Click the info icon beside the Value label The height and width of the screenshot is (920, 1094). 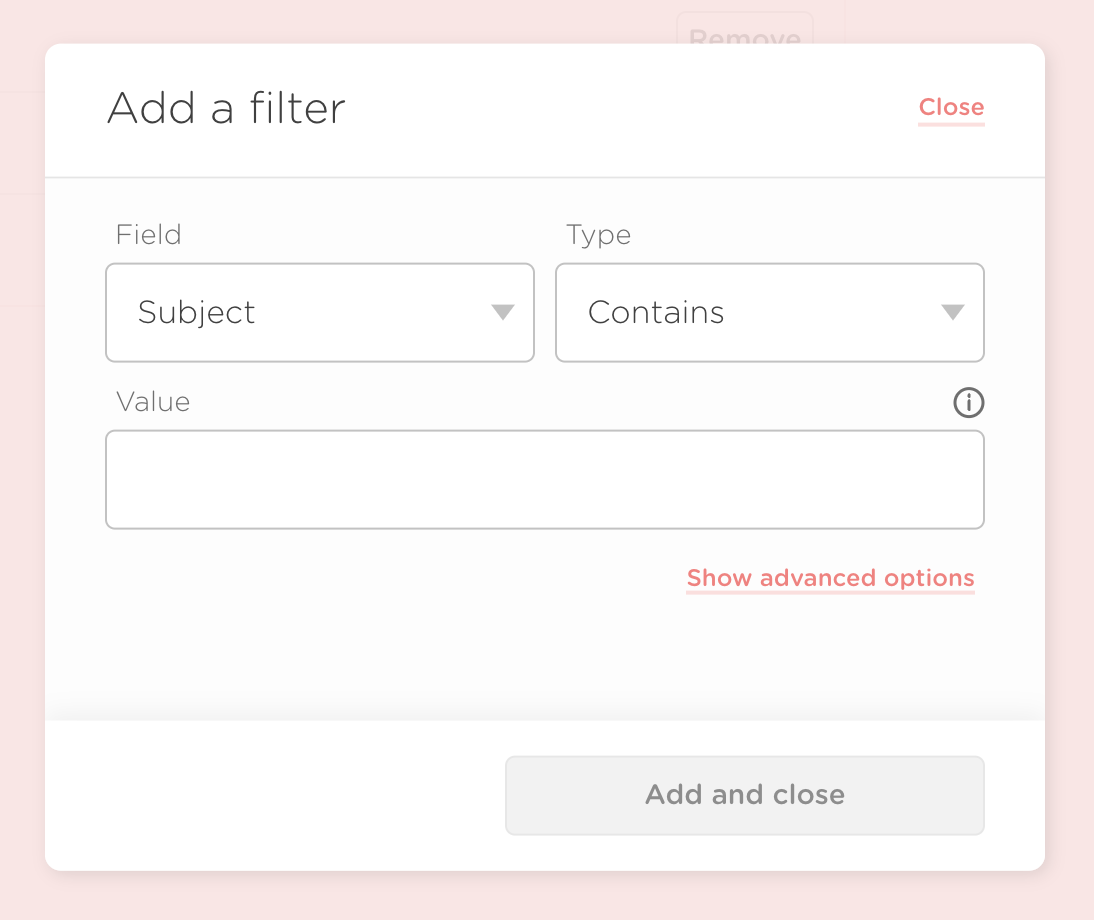point(968,403)
